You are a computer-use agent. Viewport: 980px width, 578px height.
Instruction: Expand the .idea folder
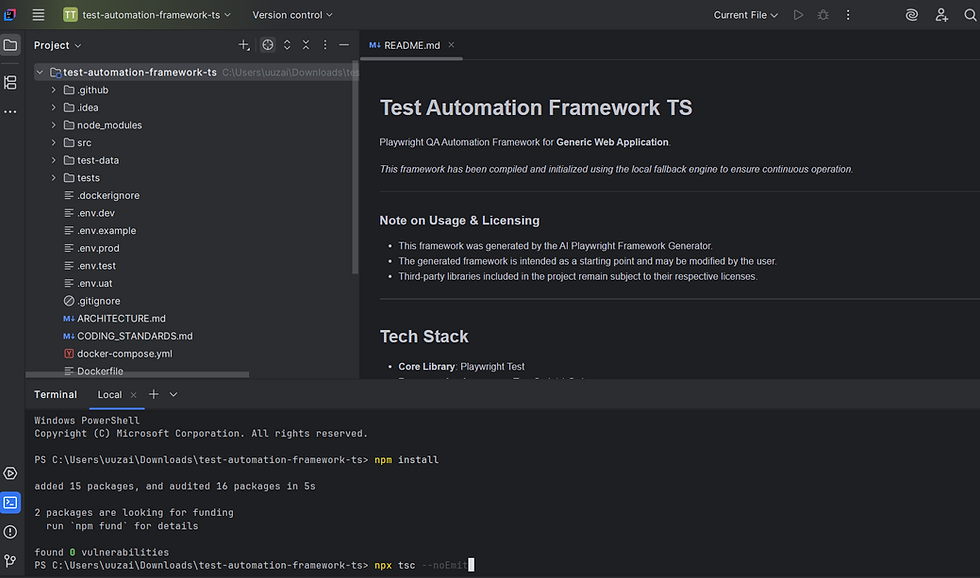(54, 107)
